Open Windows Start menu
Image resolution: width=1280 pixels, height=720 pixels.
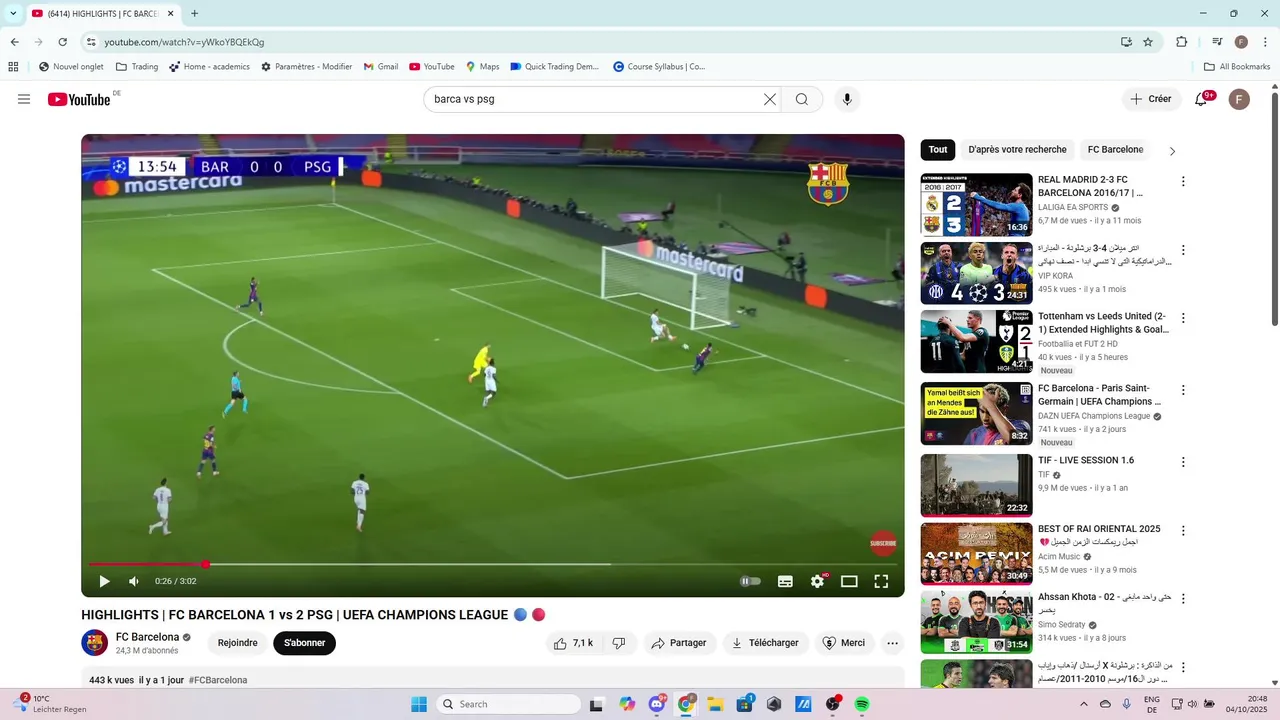click(419, 704)
